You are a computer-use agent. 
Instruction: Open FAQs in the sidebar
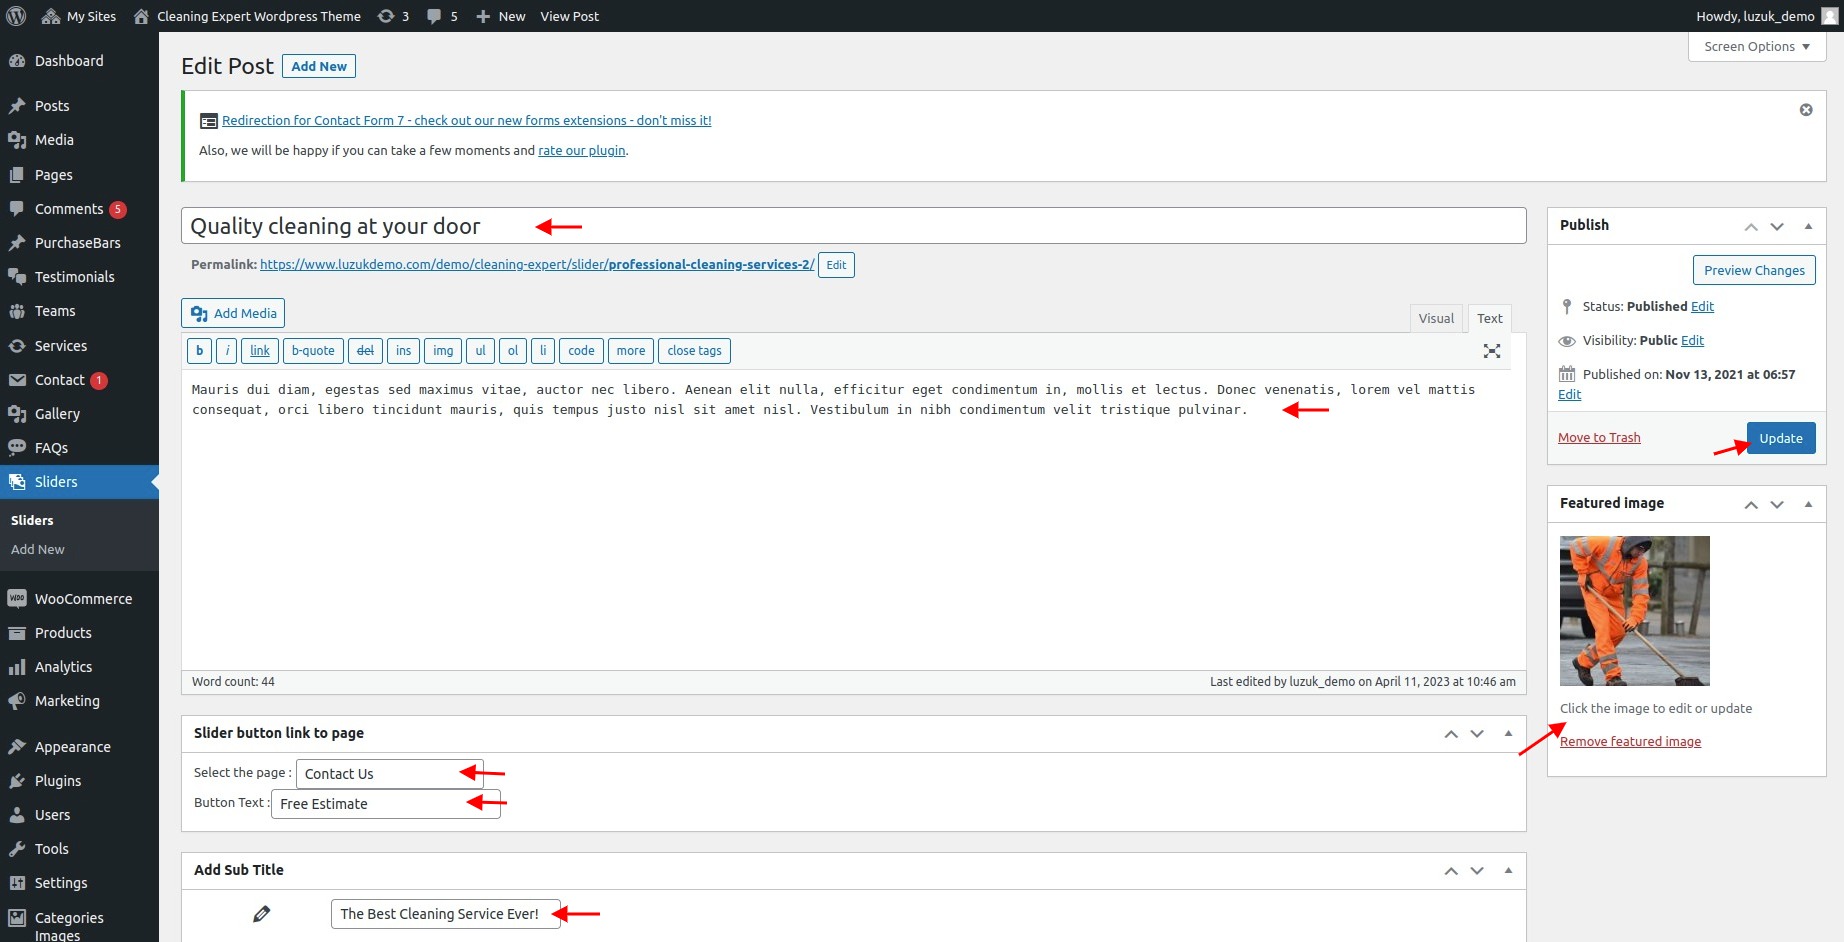point(79,448)
